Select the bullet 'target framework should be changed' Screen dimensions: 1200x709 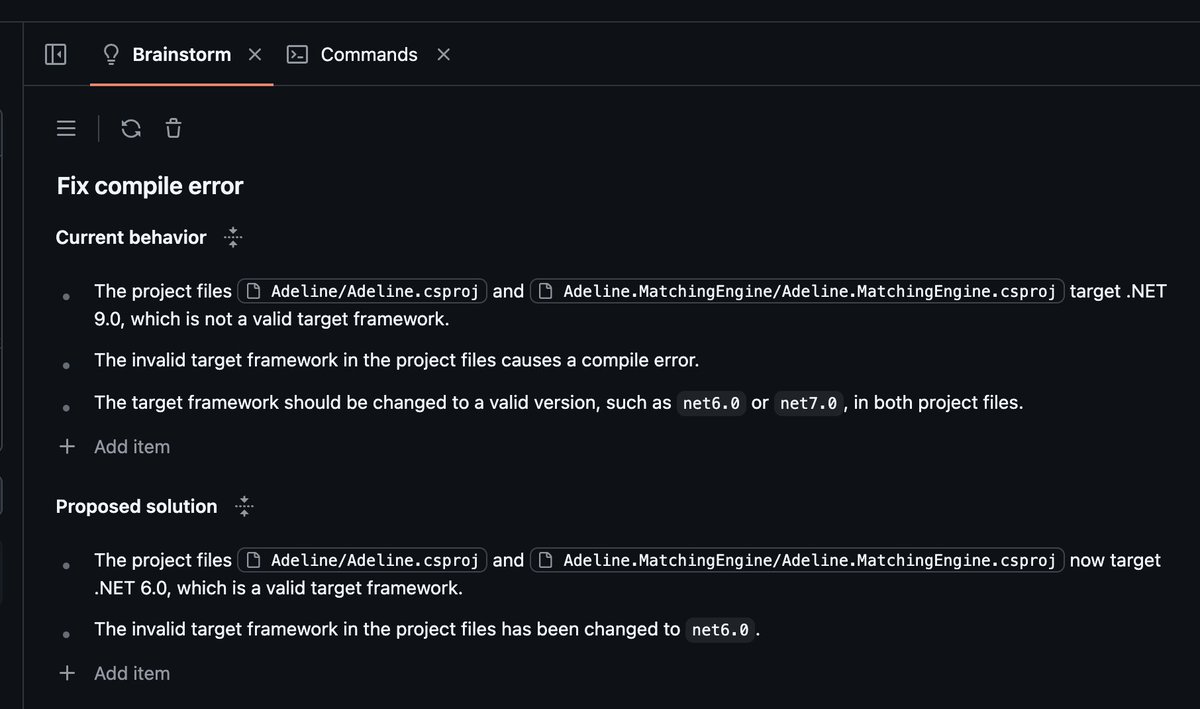[x=559, y=404]
